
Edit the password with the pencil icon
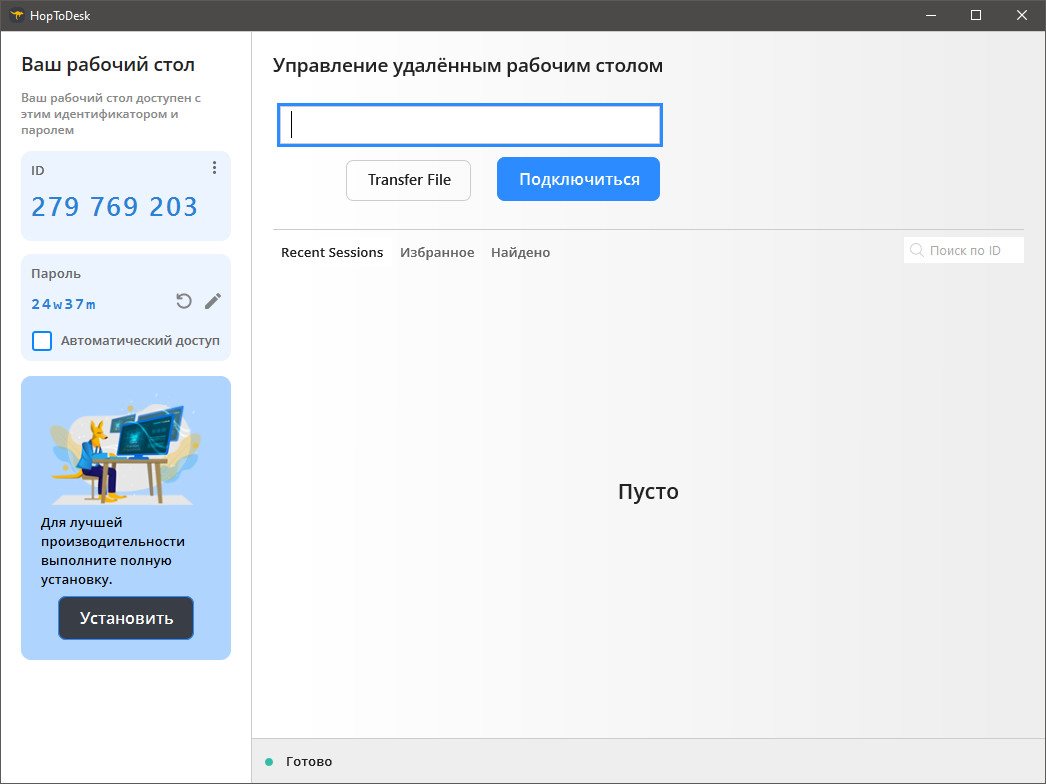(213, 301)
